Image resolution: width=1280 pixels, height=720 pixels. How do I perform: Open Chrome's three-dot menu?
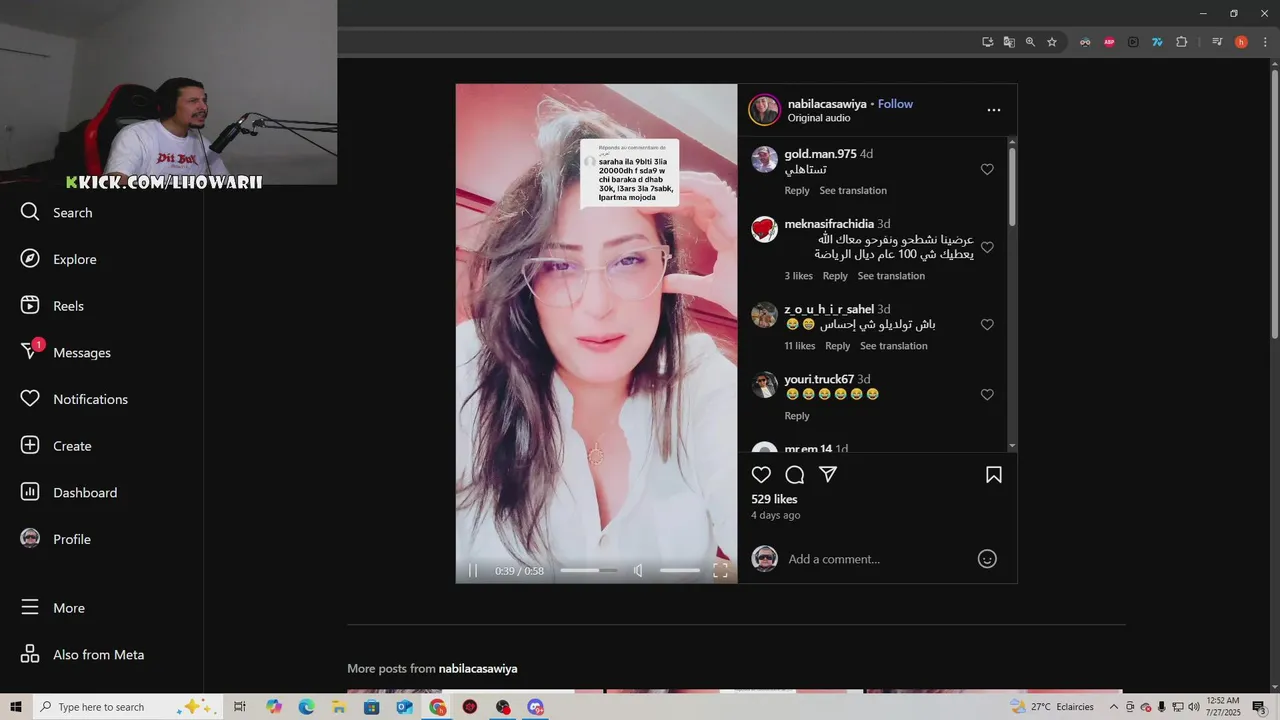[x=1264, y=42]
